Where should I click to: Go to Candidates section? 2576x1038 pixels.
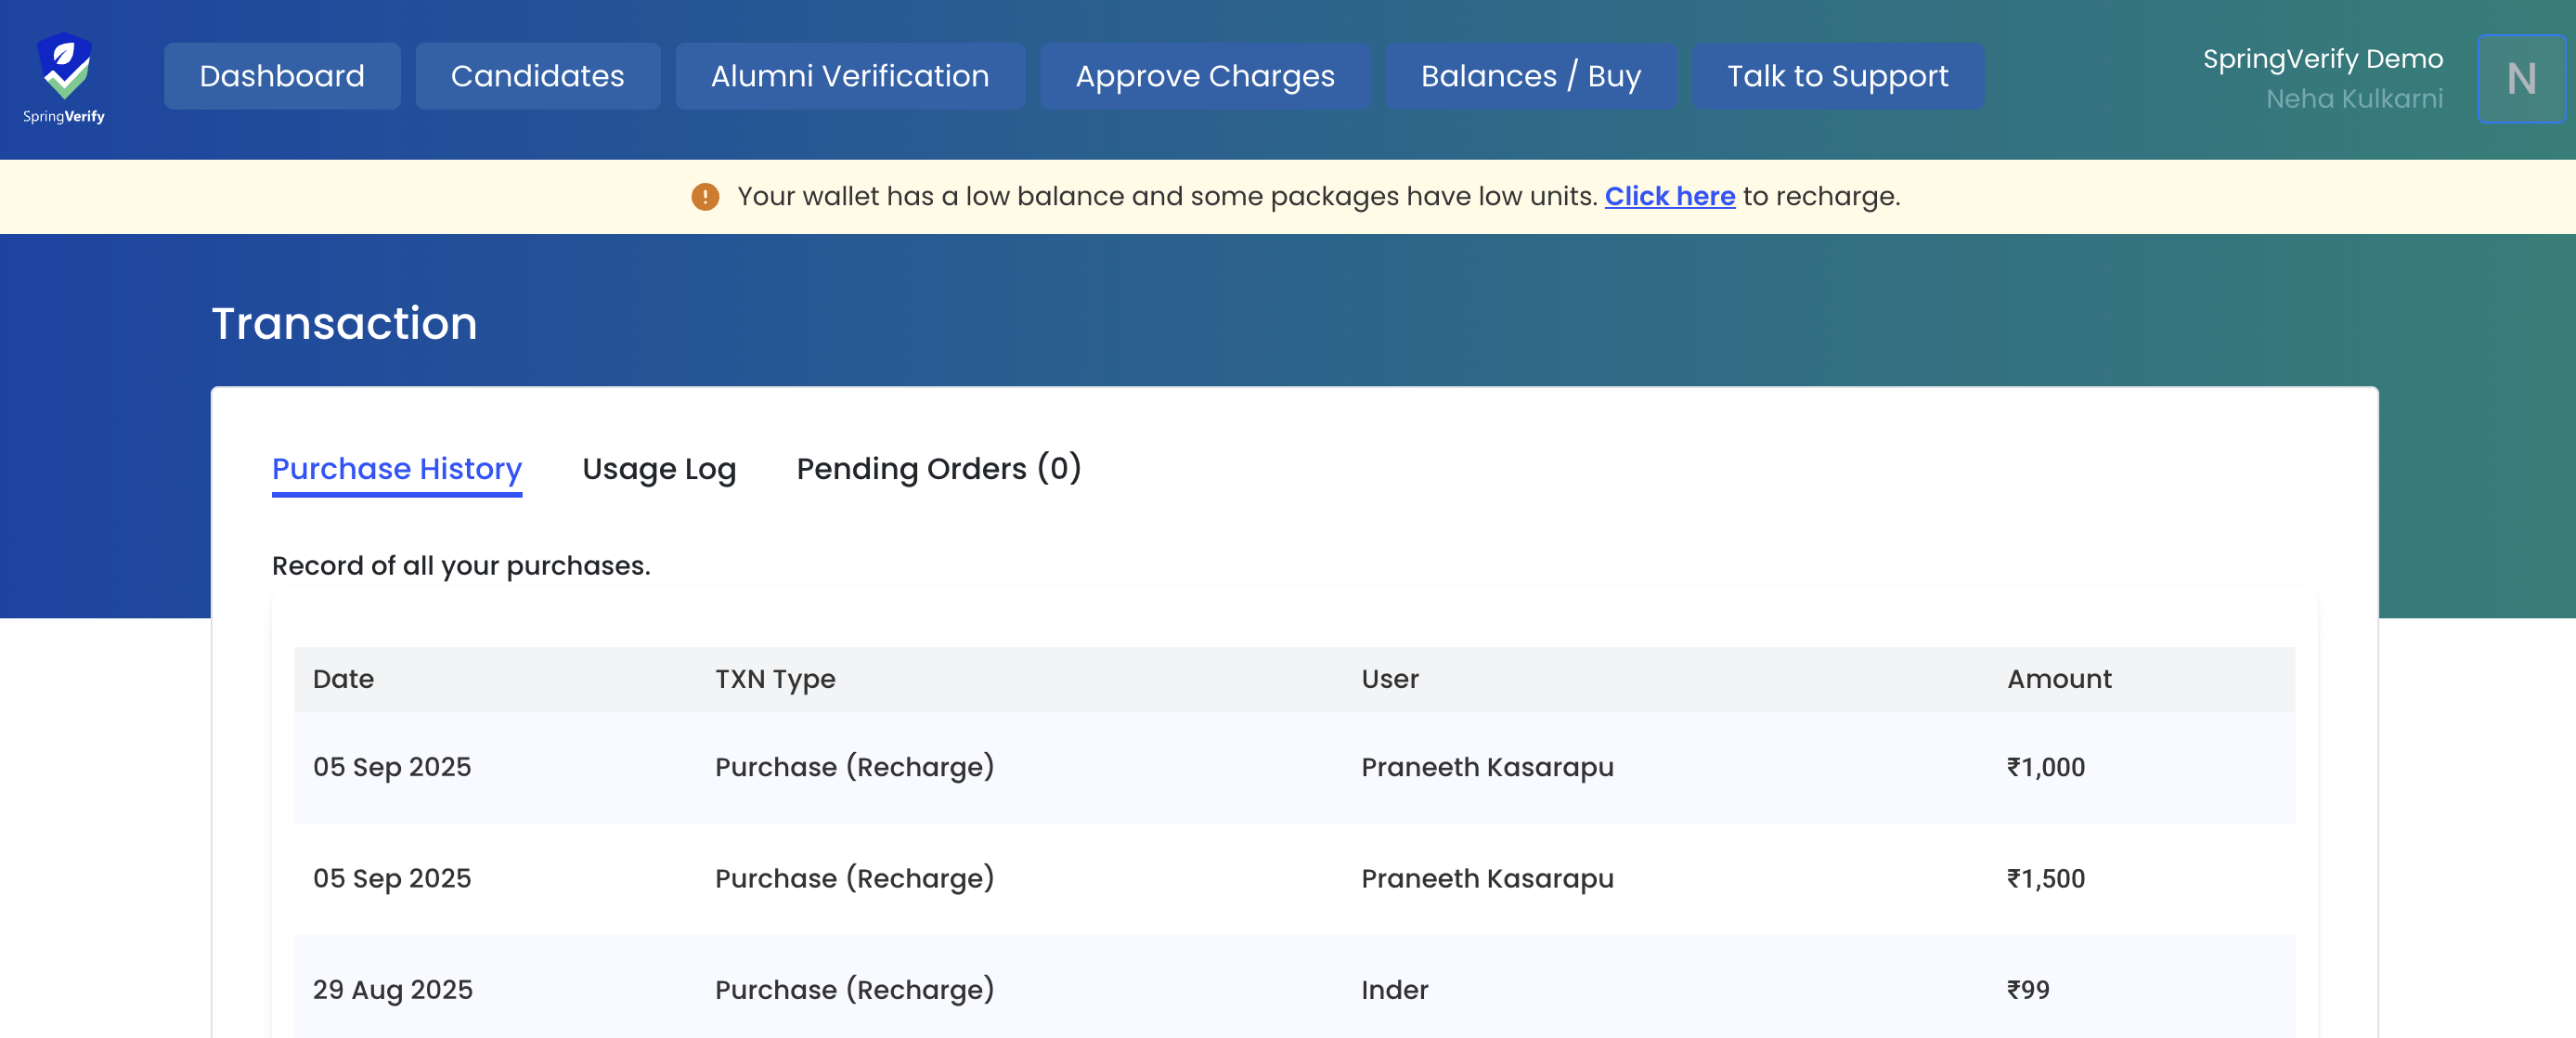[x=537, y=76]
